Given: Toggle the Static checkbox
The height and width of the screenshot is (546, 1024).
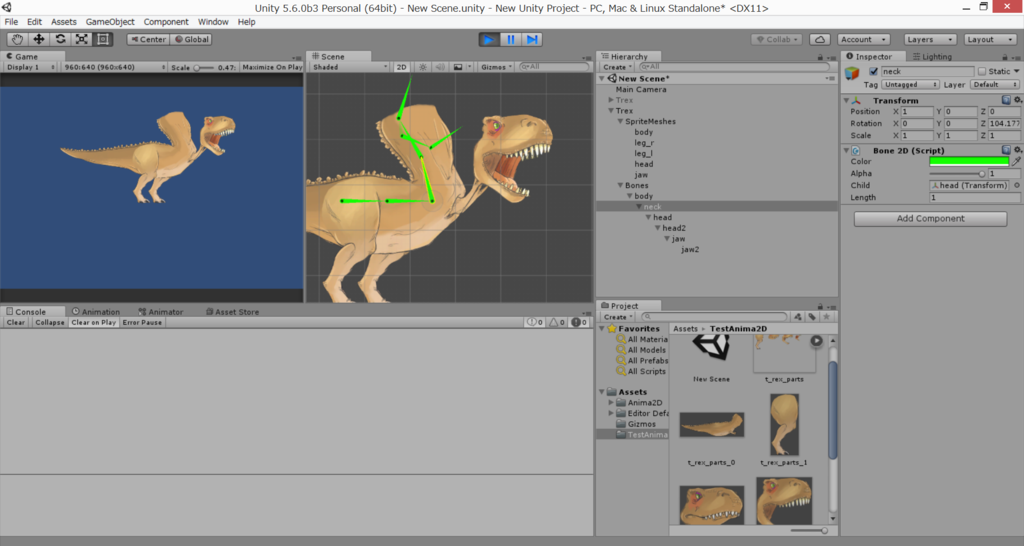Looking at the screenshot, I should tap(982, 72).
